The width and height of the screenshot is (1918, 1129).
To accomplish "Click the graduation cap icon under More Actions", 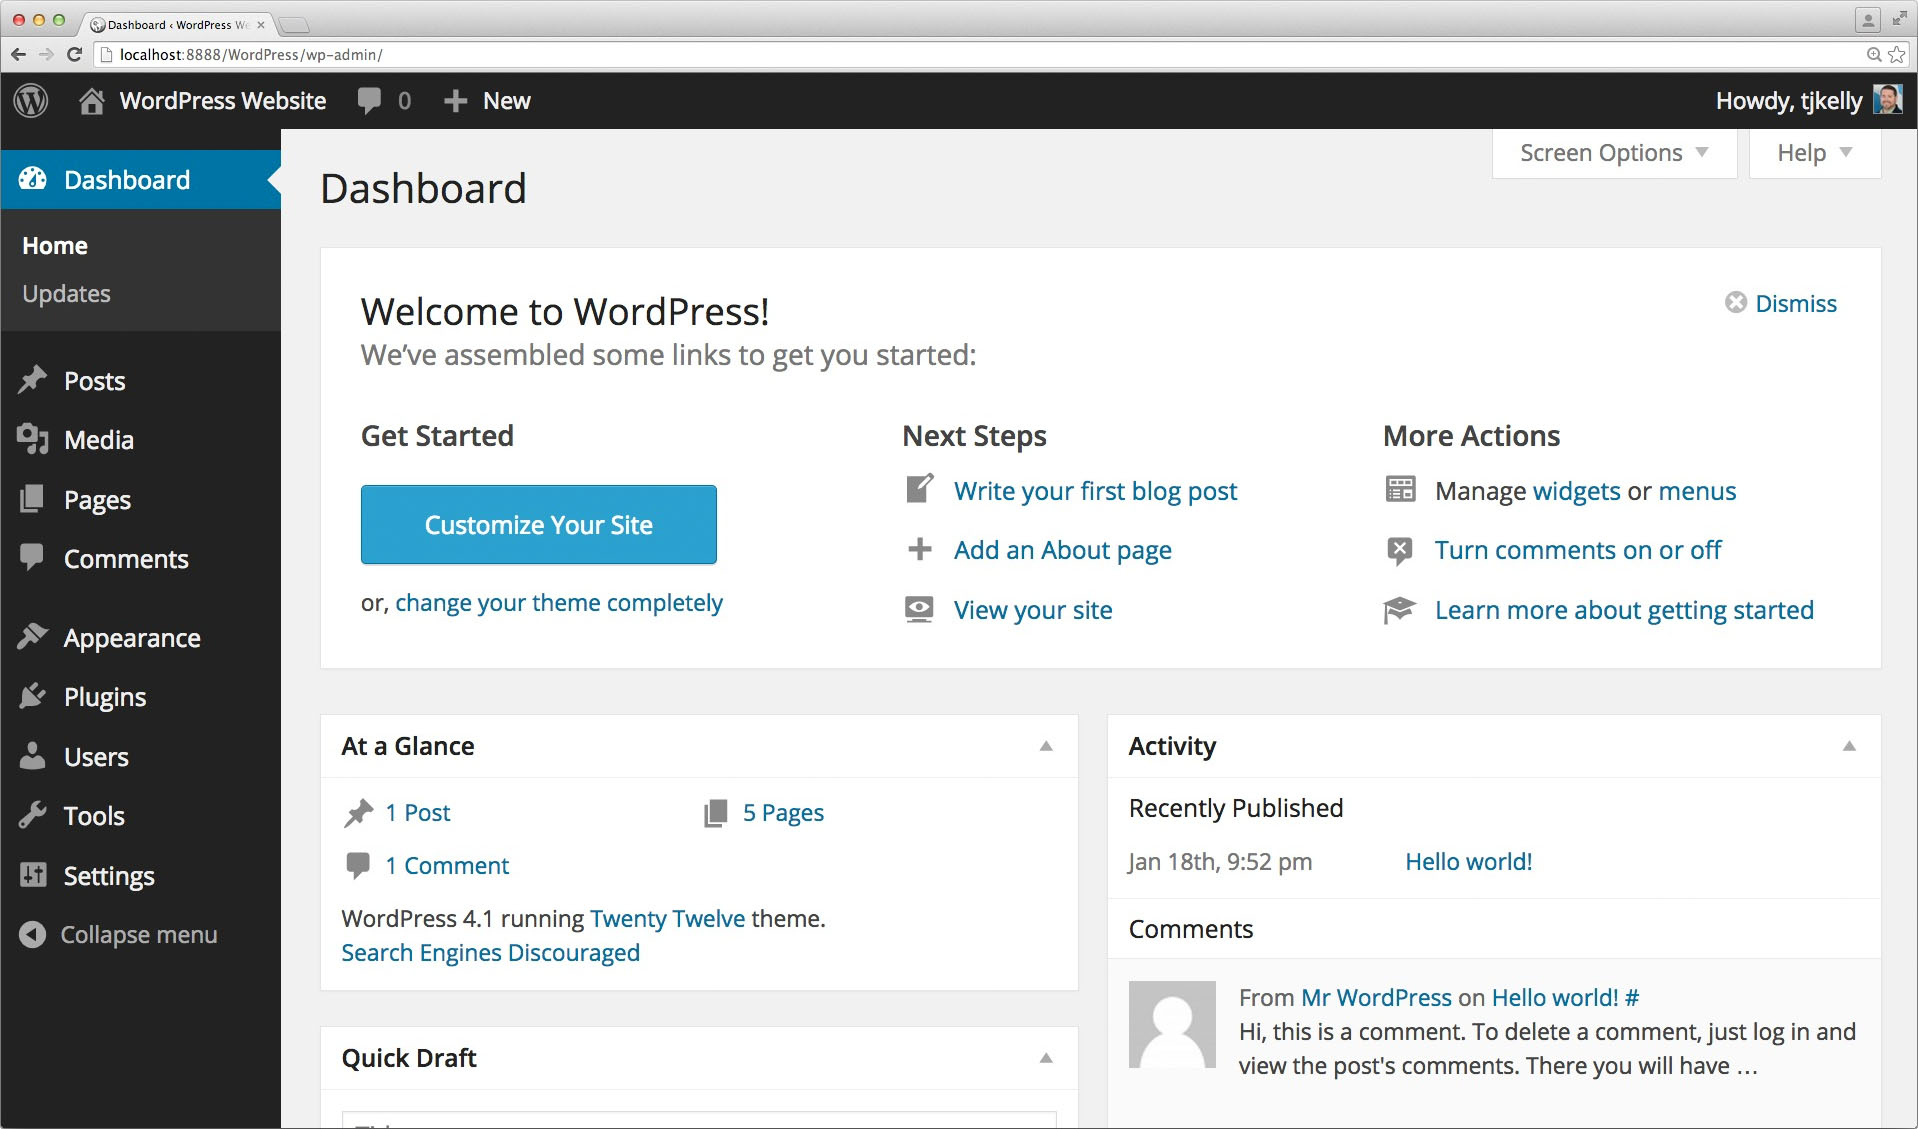I will pos(1400,609).
